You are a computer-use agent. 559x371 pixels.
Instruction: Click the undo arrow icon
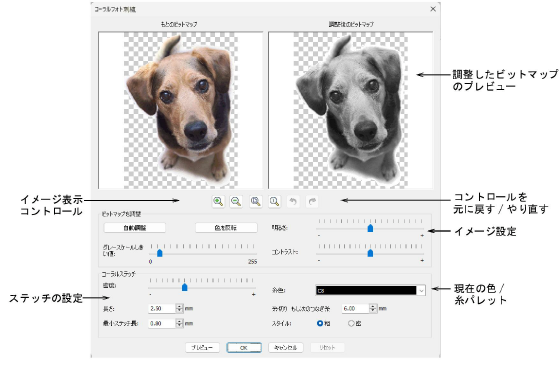[293, 201]
